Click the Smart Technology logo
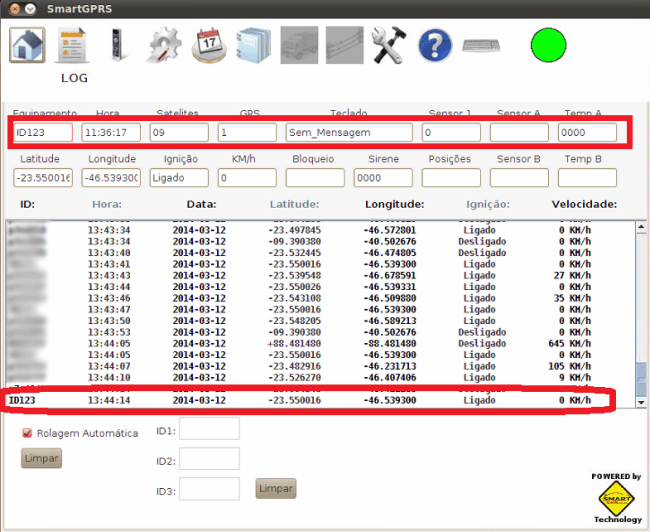The image size is (650, 532). pos(617,497)
